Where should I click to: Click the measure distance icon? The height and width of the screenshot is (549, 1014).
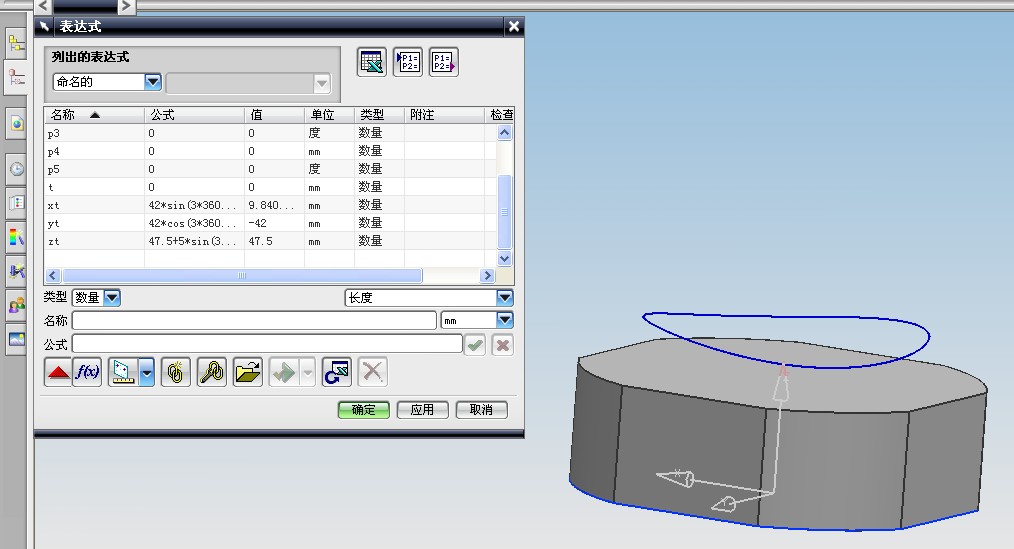pos(123,372)
